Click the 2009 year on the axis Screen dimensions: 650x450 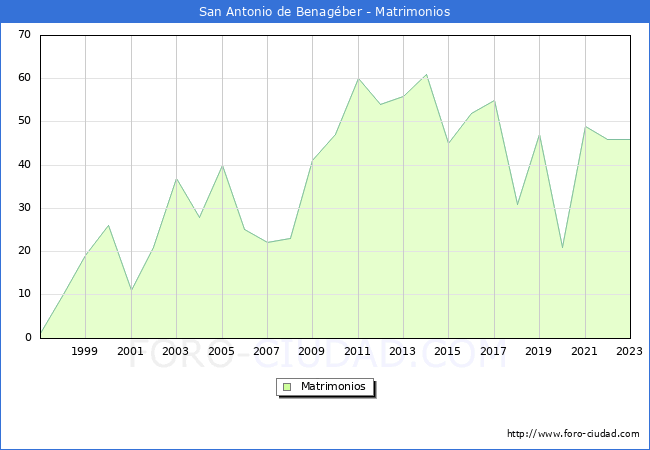pos(313,351)
